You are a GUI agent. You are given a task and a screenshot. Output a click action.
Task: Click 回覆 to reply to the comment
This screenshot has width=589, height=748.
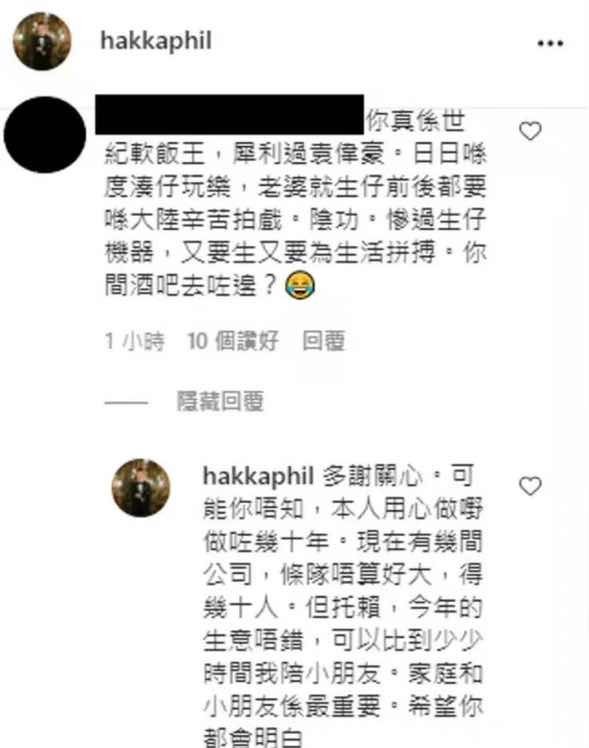[324, 341]
